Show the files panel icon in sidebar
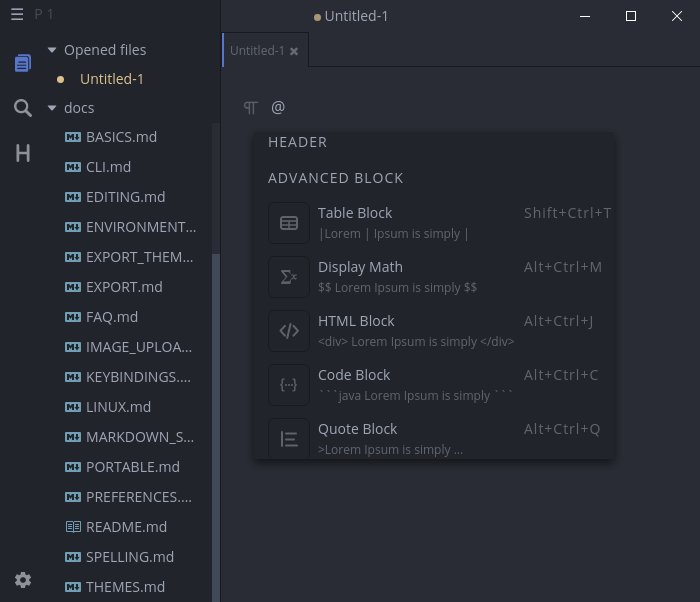 click(x=23, y=63)
